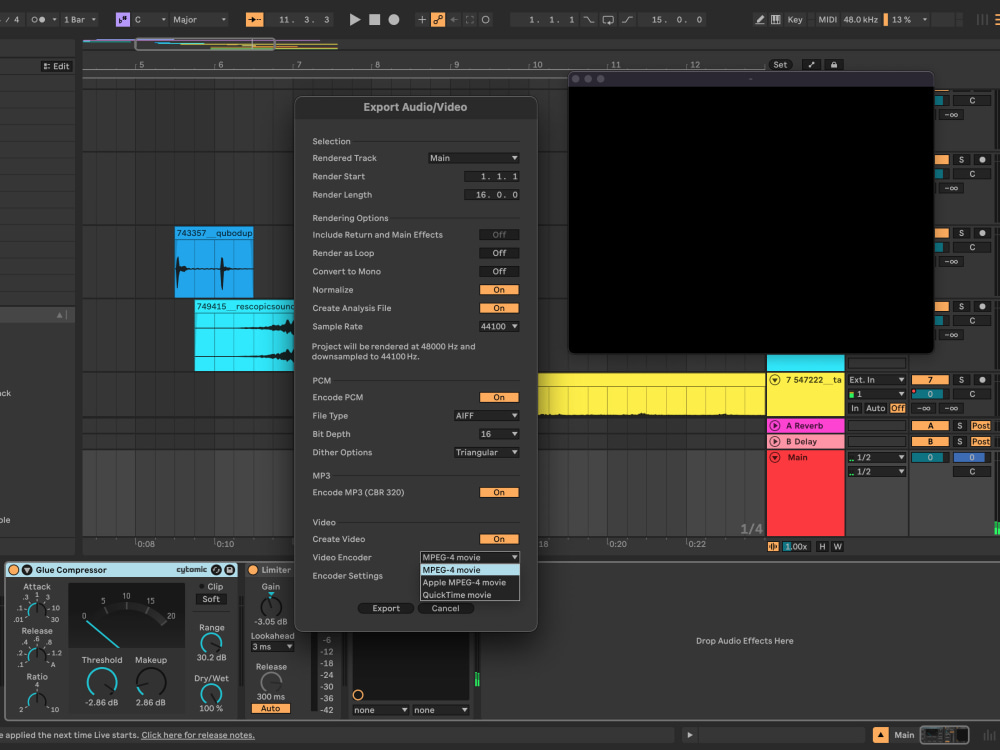Screen dimensions: 1000x750
Task: Toggle Automation Arm in the control bar
Action: point(438,20)
